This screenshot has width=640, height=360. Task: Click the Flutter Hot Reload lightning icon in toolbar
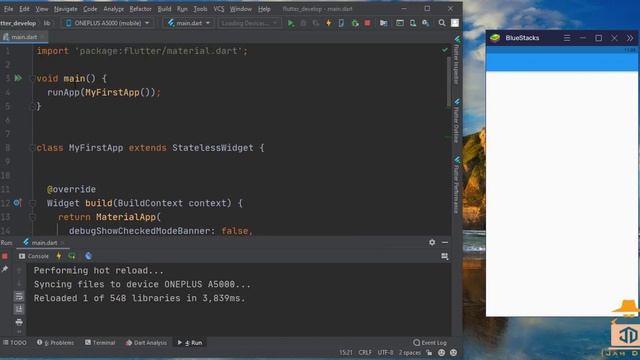(329, 23)
